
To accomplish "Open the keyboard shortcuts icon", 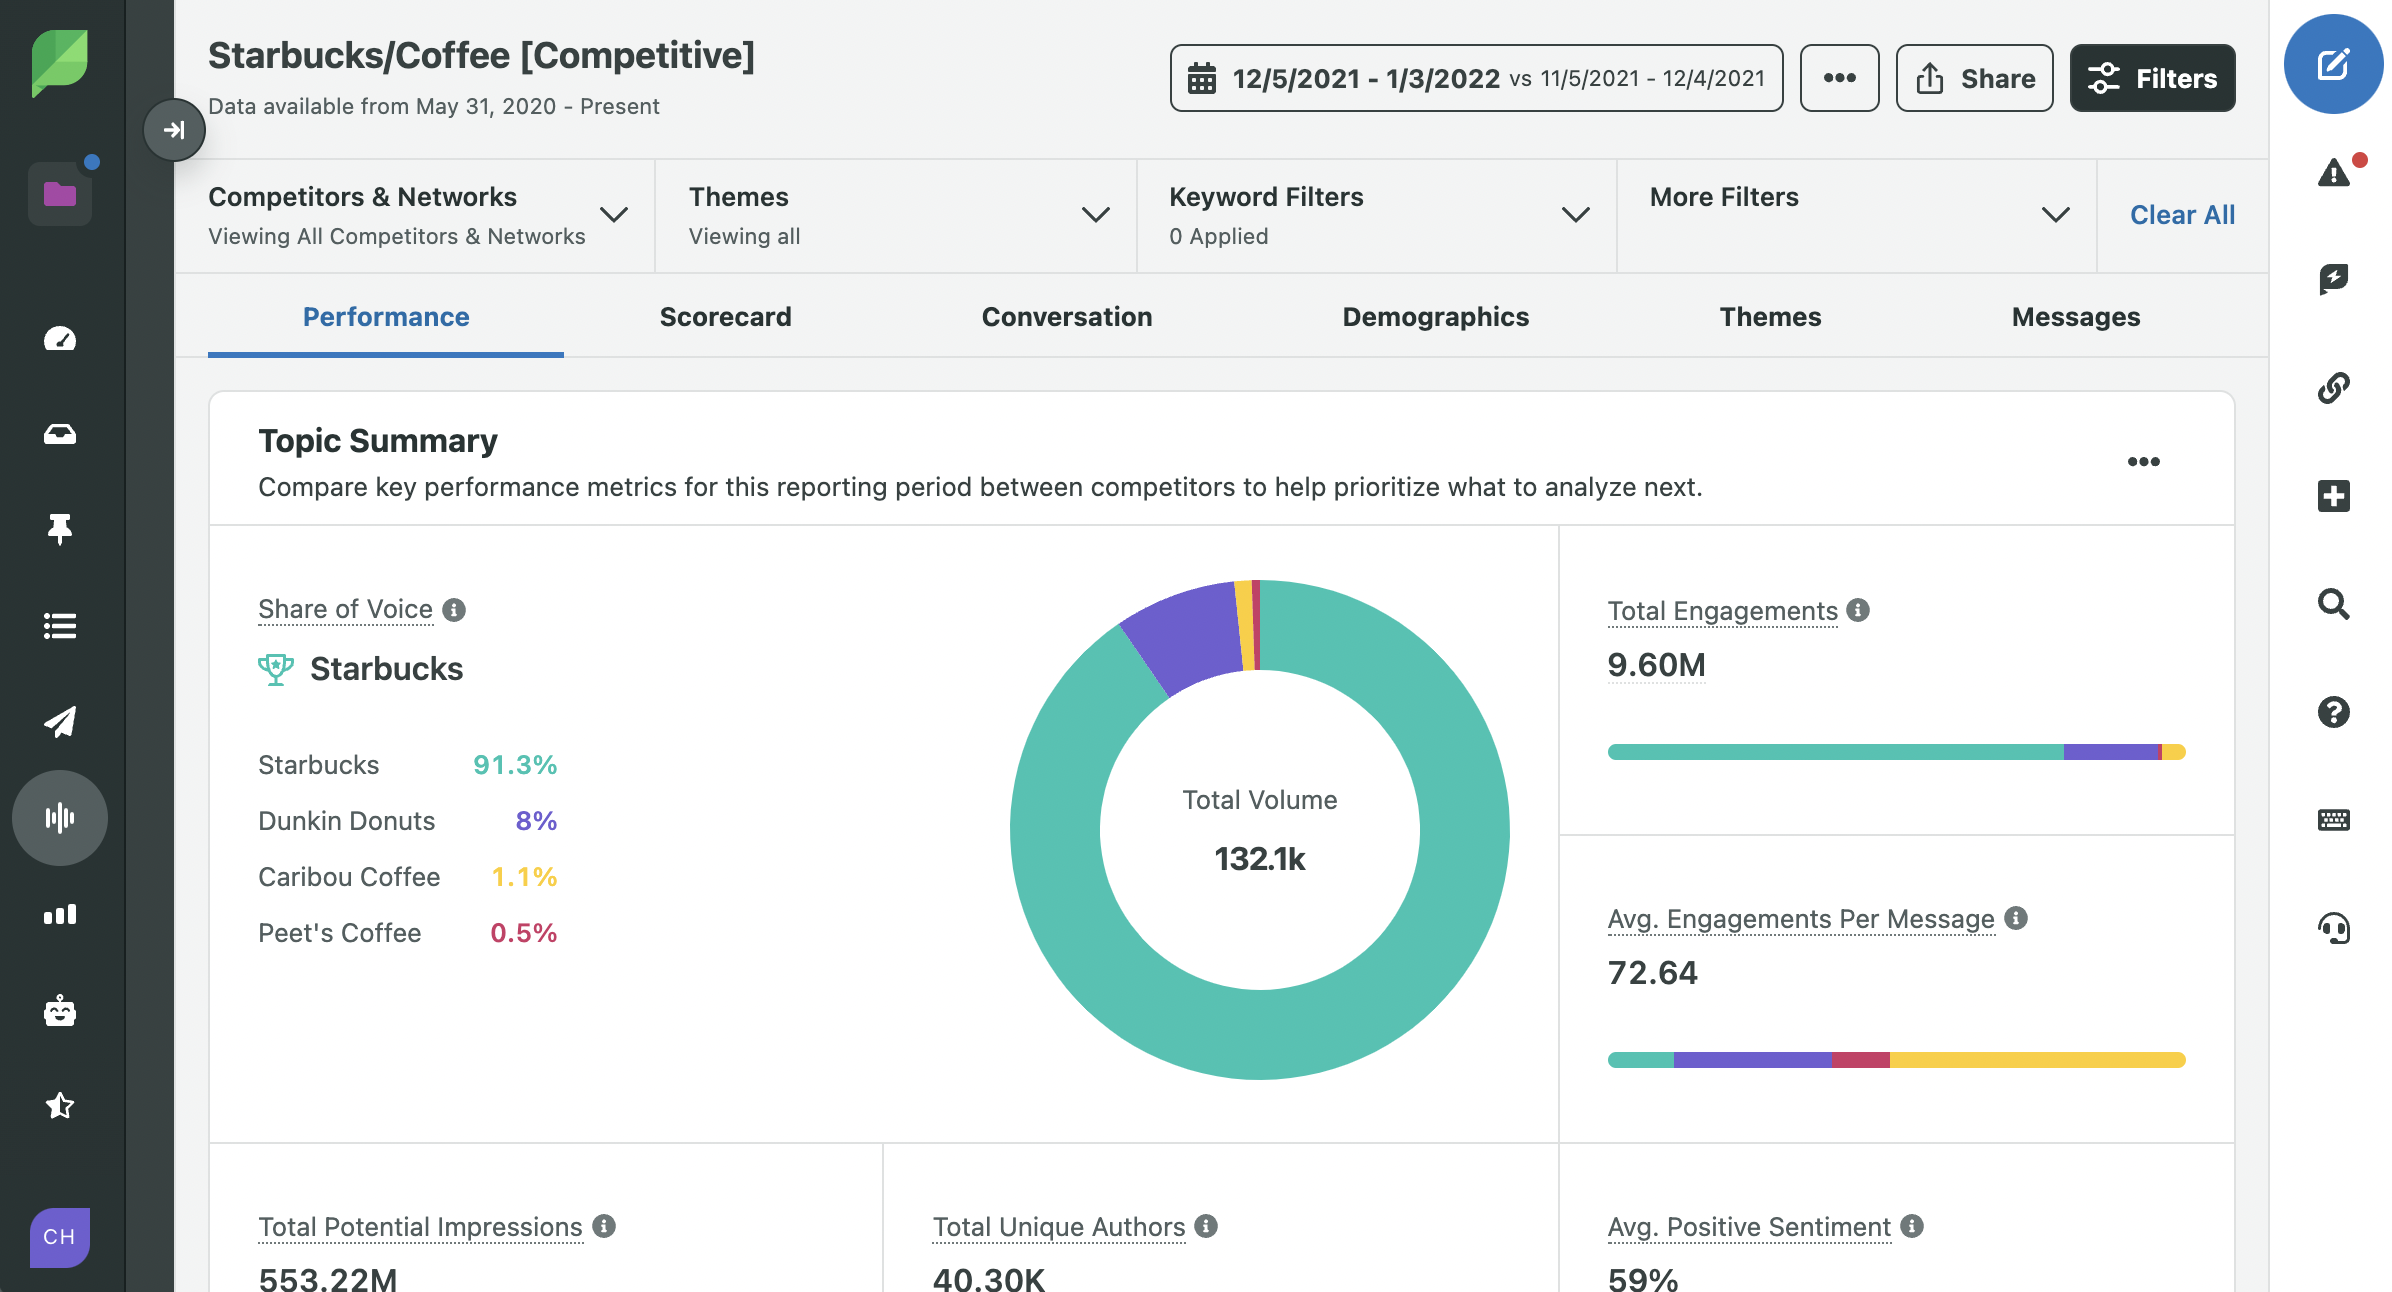I will pos(2333,820).
